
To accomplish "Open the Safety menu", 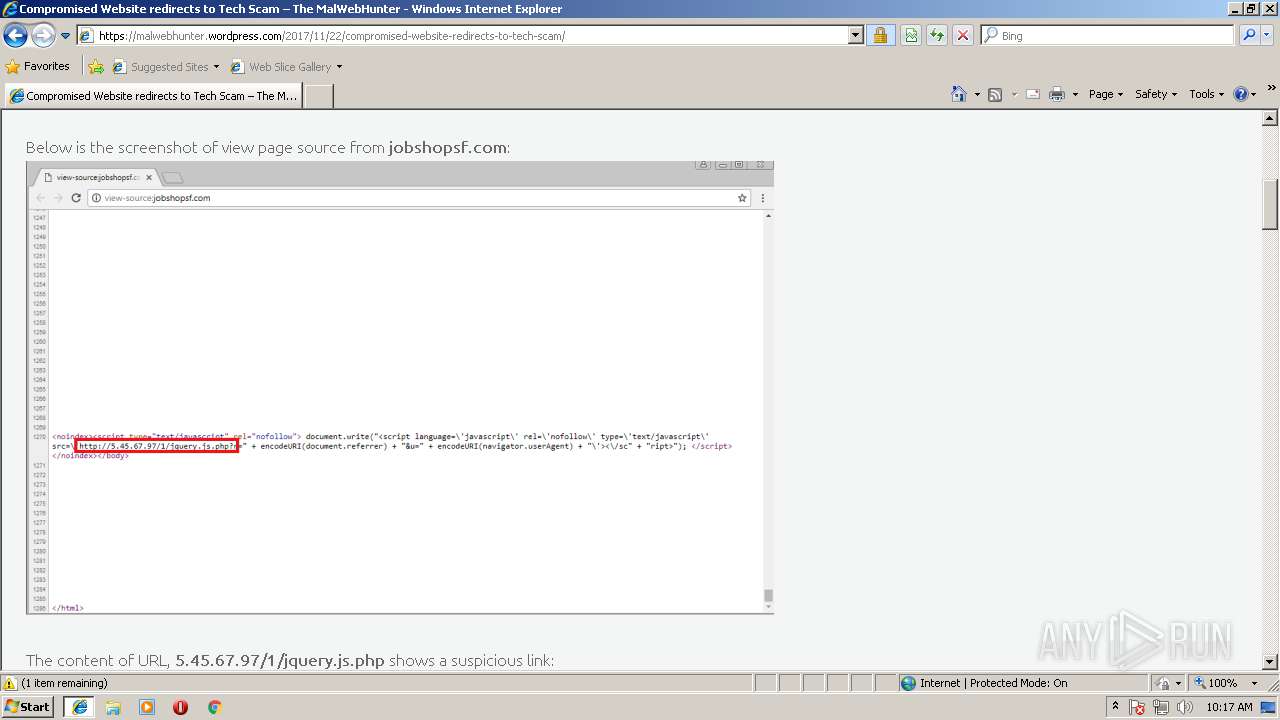I will [x=1156, y=94].
